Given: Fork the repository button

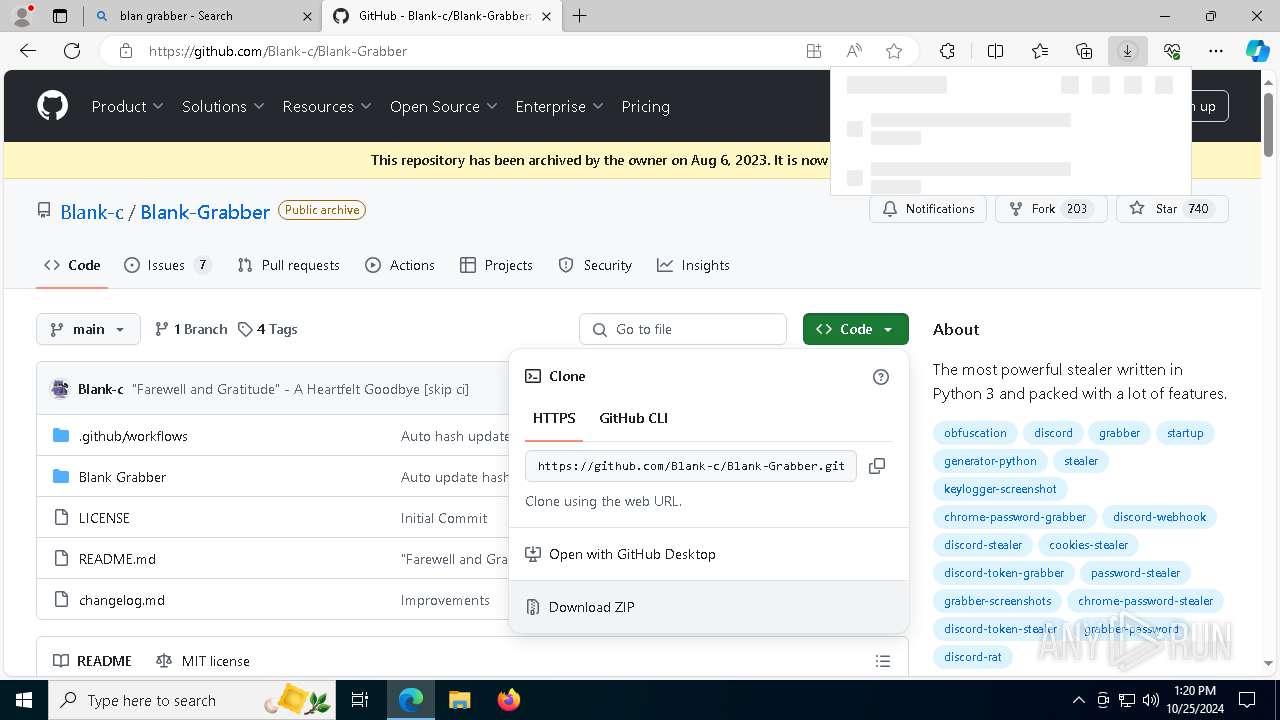Looking at the screenshot, I should pos(1051,209).
